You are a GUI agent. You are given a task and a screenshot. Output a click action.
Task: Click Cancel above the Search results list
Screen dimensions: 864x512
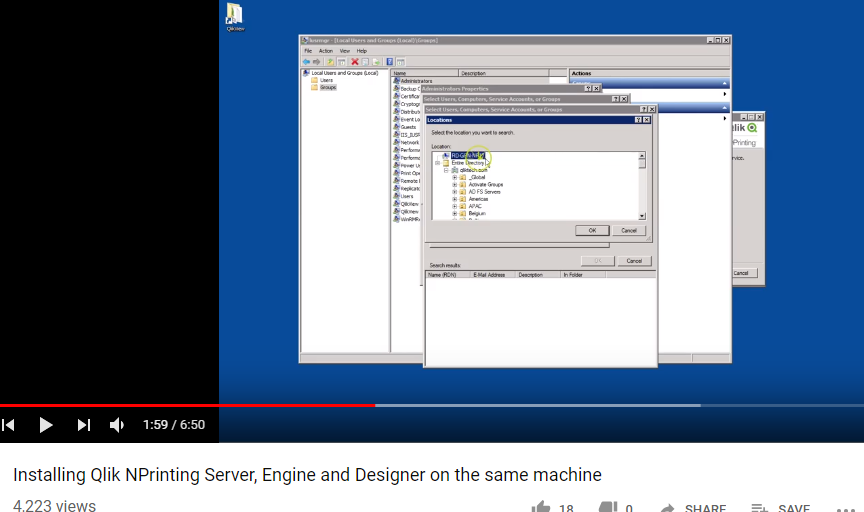coord(634,261)
